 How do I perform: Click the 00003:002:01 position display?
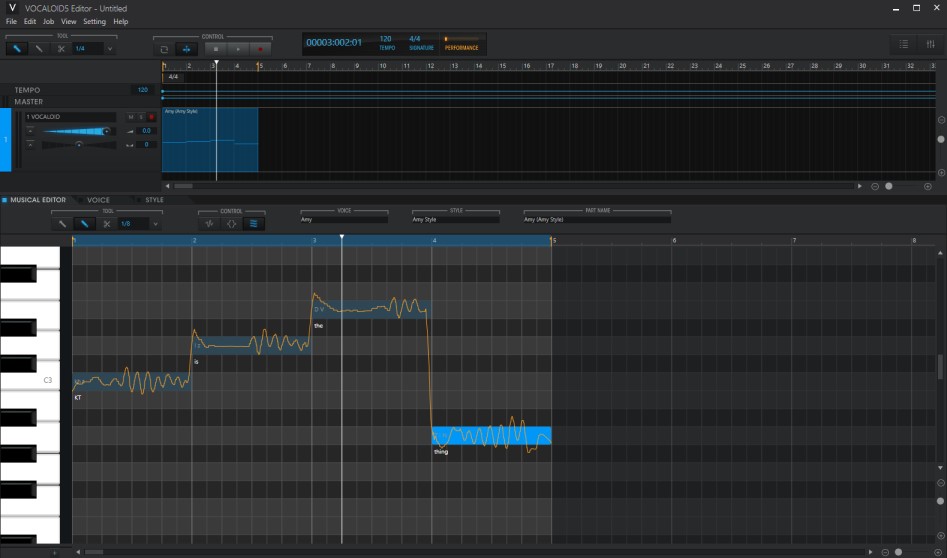(334, 43)
